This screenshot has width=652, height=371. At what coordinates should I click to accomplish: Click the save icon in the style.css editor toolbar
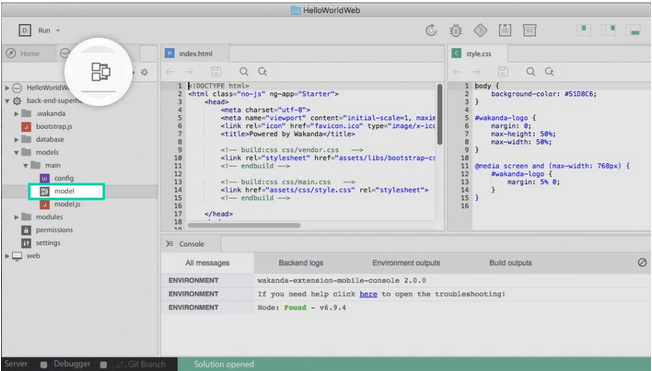coord(503,72)
